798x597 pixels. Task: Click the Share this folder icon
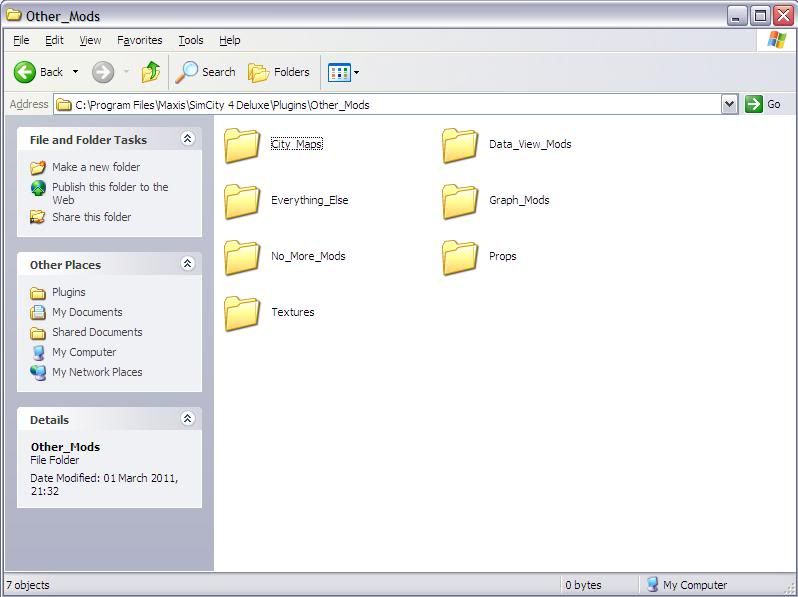[x=38, y=217]
